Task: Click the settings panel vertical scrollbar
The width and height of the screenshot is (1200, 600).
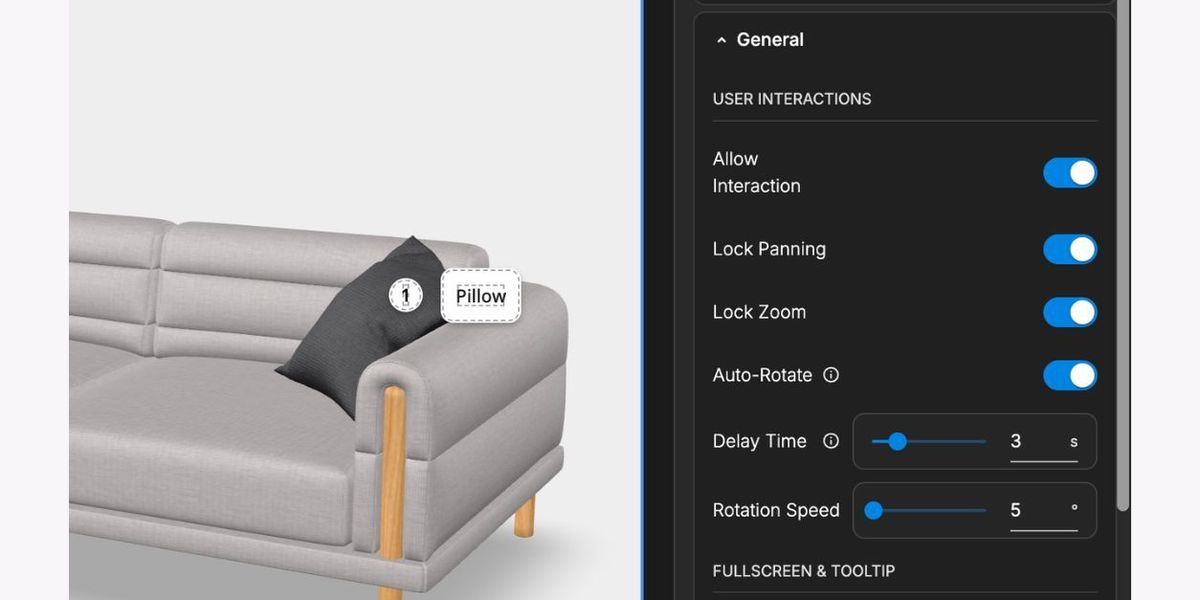Action: pos(1123,255)
